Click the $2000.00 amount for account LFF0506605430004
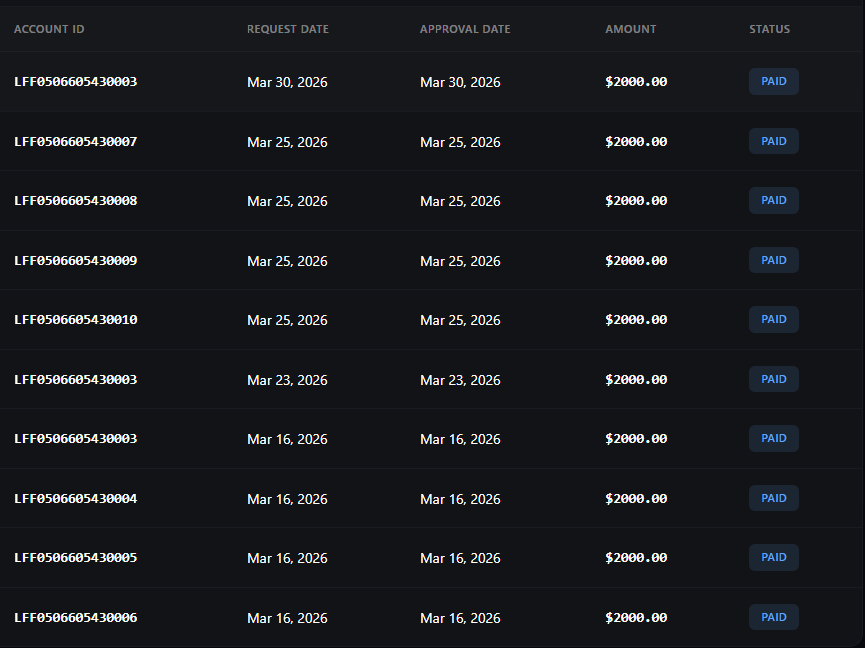This screenshot has width=865, height=648. 636,499
